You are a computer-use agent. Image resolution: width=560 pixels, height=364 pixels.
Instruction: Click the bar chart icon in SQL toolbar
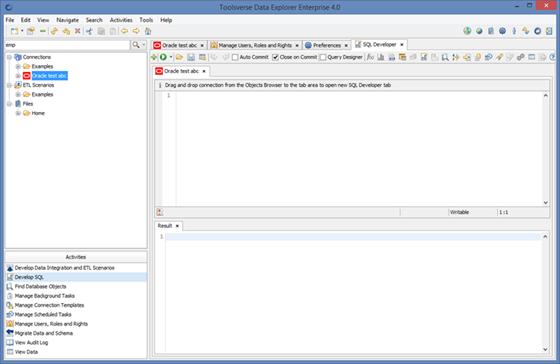tap(381, 57)
